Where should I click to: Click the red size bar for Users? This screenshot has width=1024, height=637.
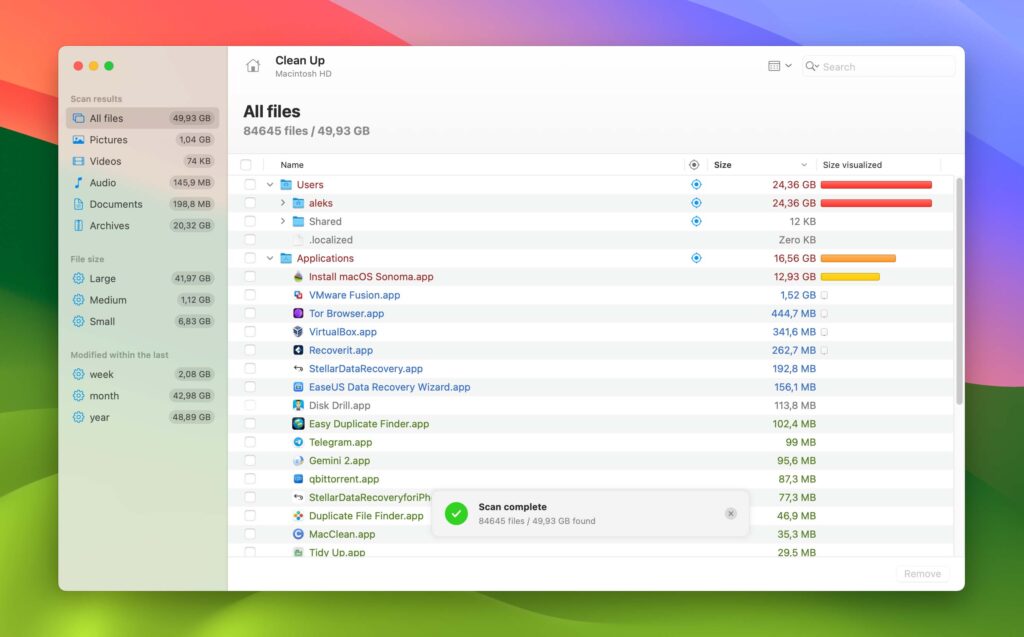coord(876,184)
